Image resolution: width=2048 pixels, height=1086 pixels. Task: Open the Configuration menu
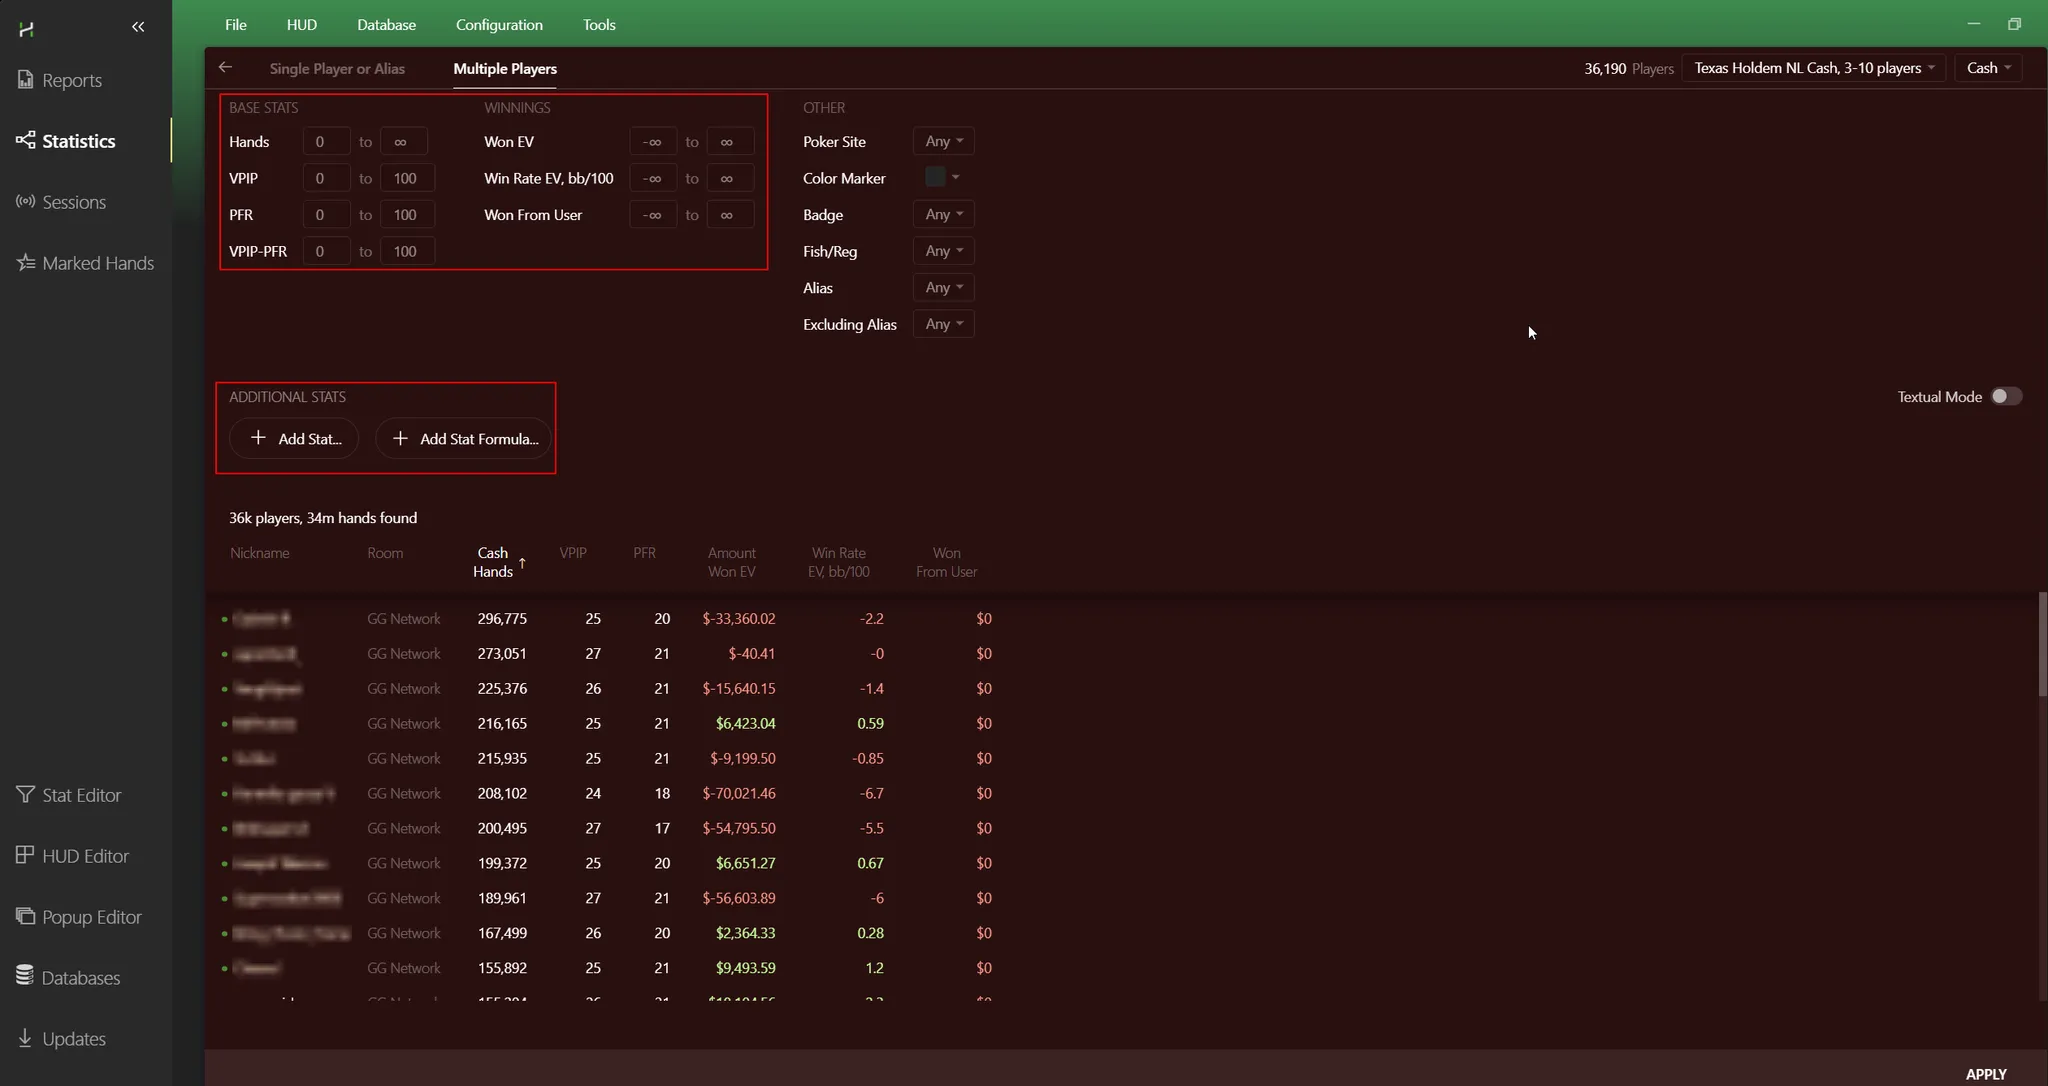point(499,24)
